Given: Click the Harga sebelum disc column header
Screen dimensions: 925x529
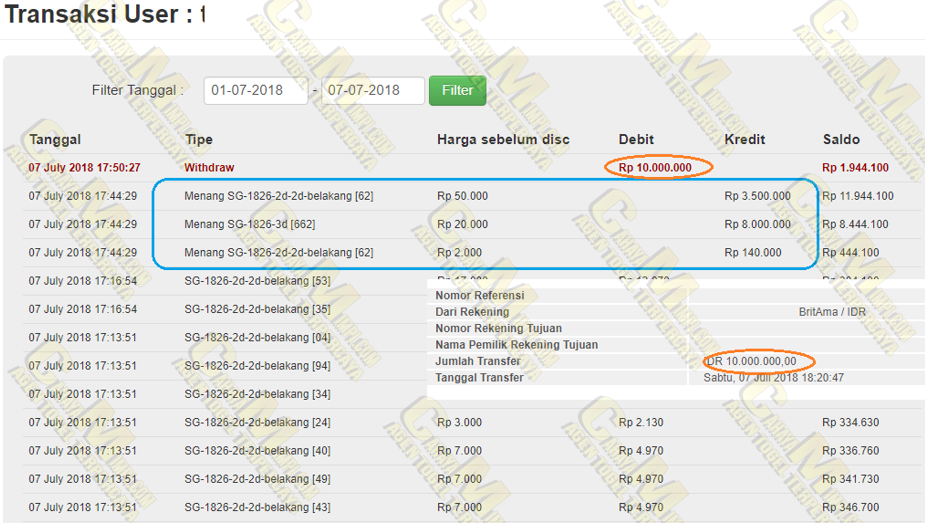Looking at the screenshot, I should [x=503, y=139].
